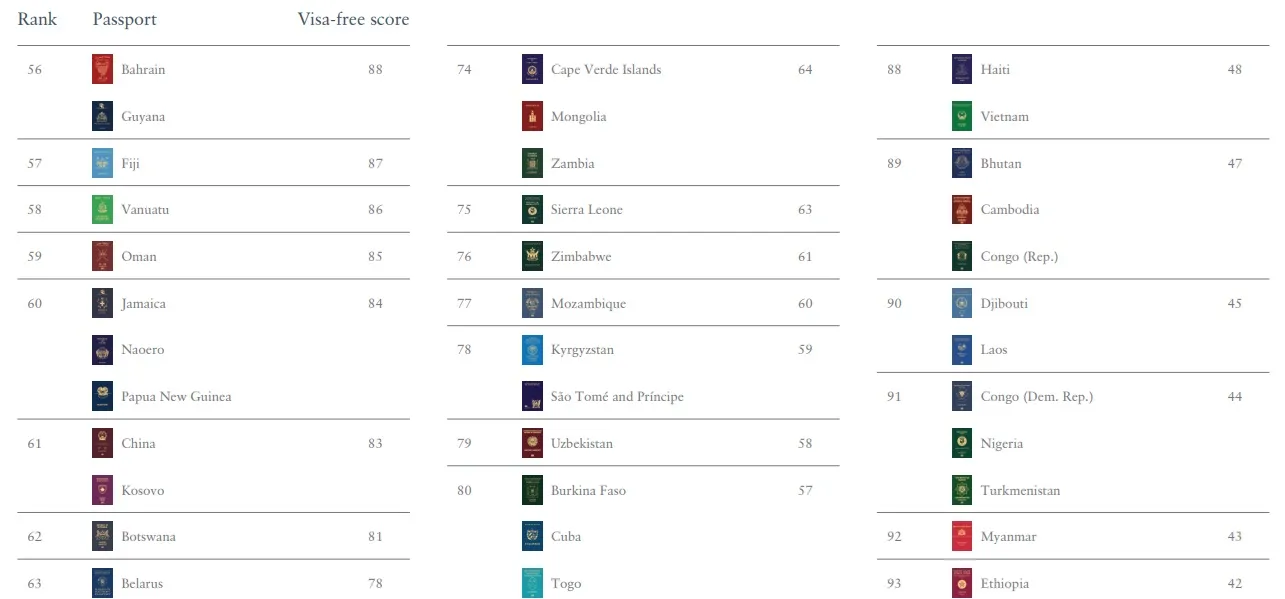
Task: Click the light blue Fiji passport icon
Action: click(102, 163)
